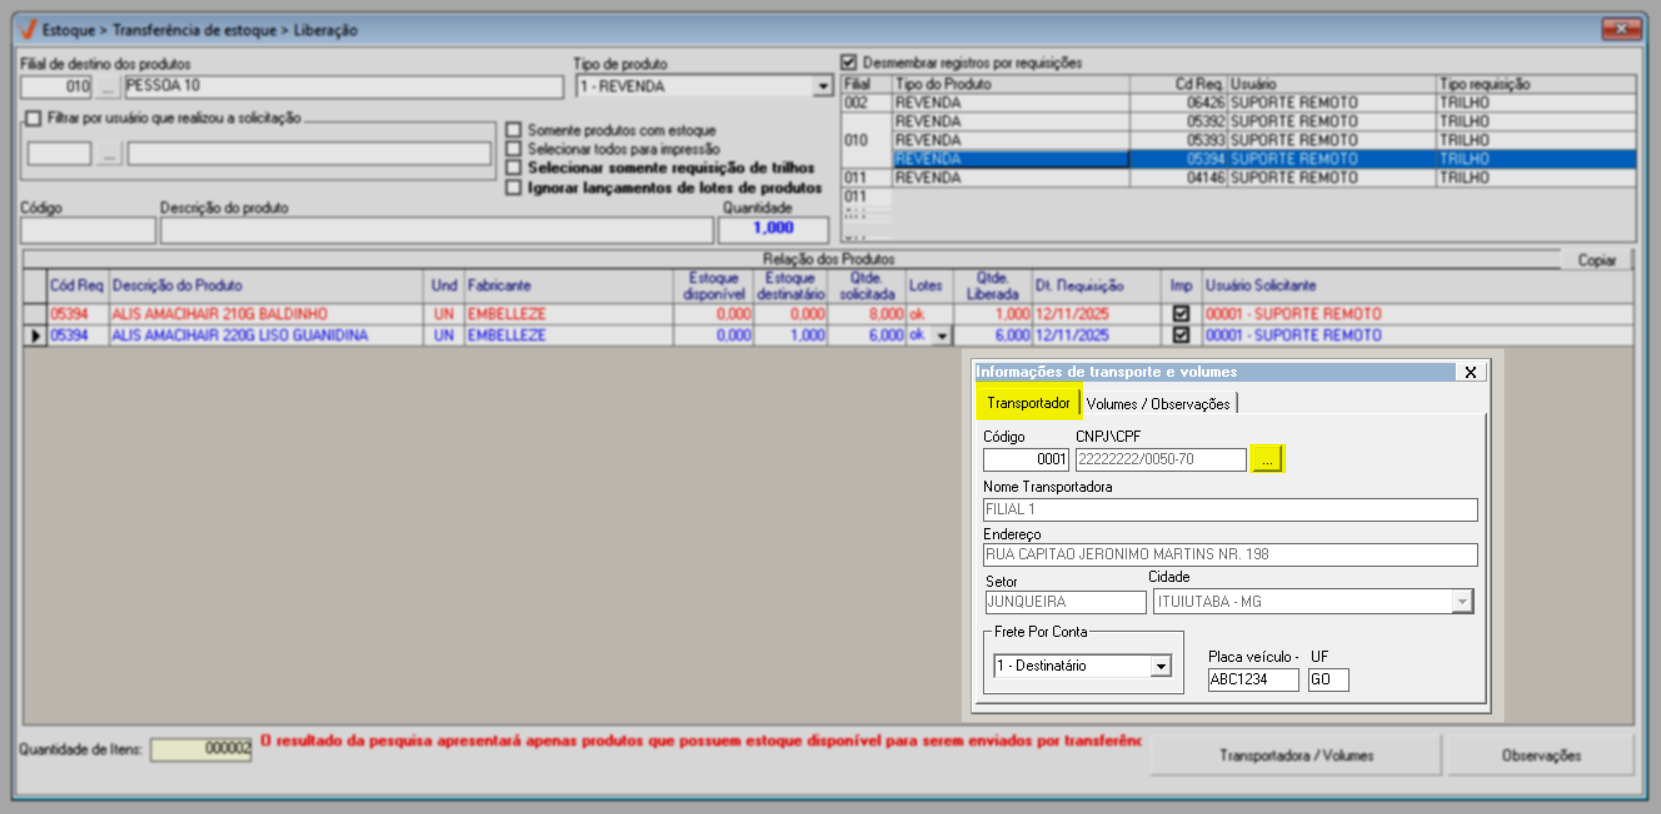
Task: Click the Placa veículo input field
Action: pos(1252,680)
